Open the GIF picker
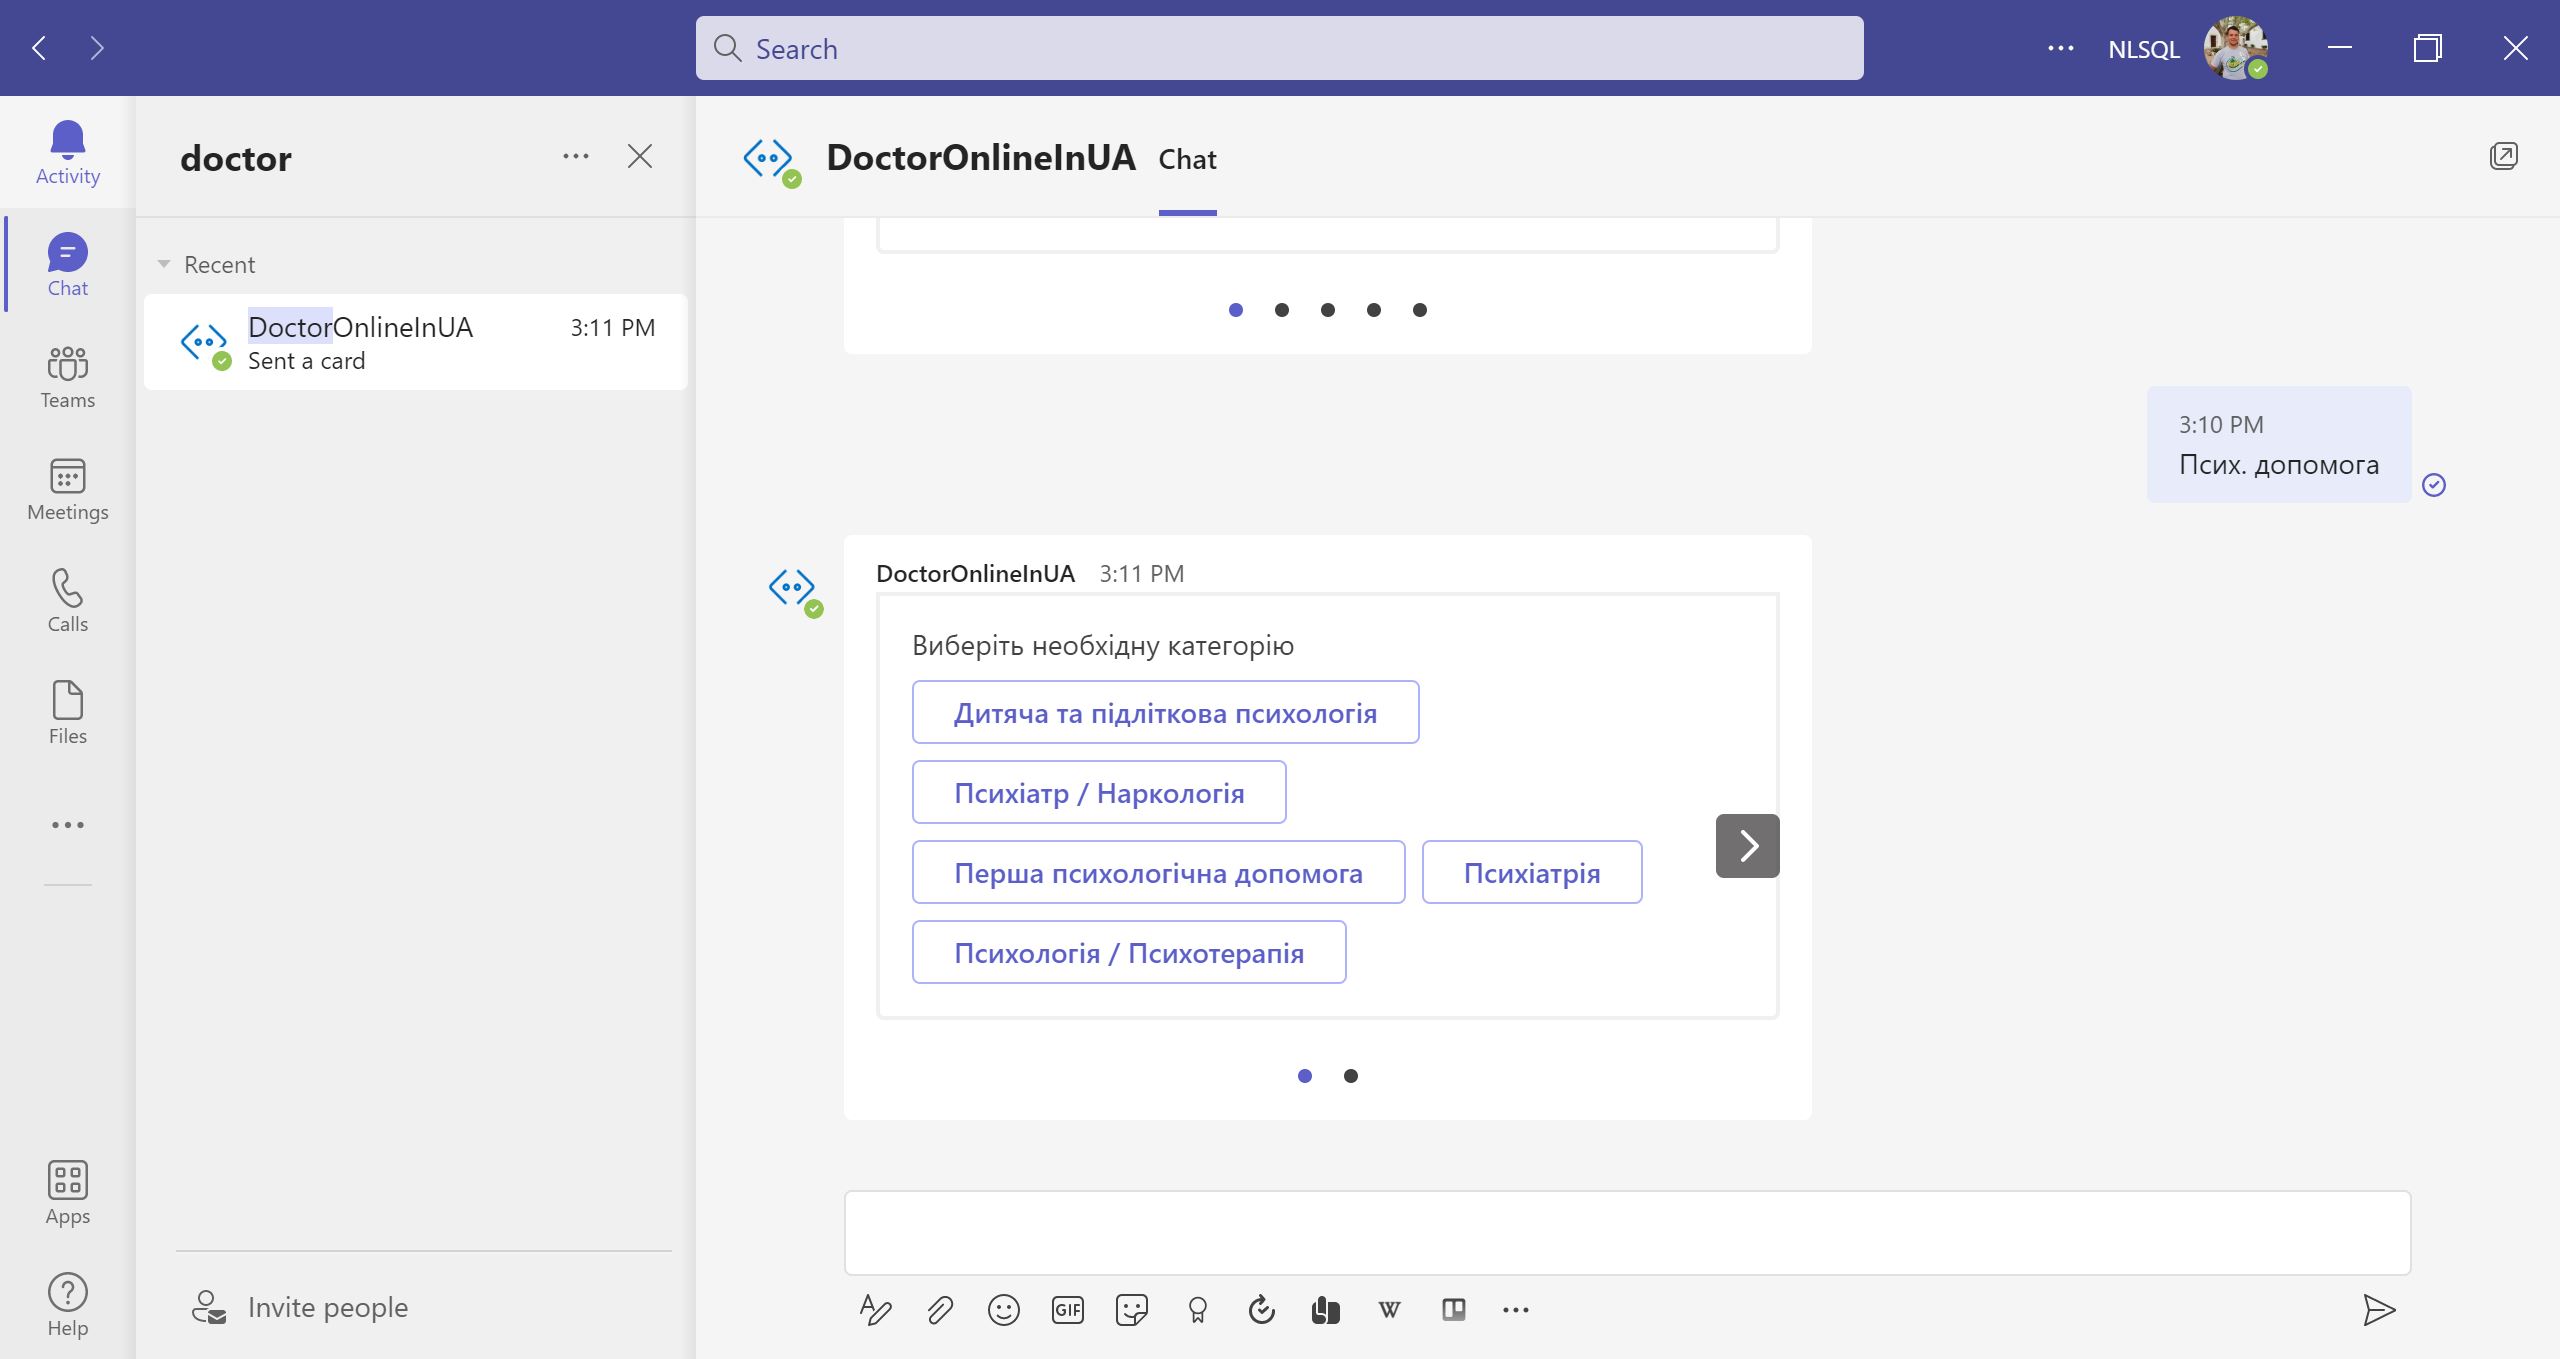This screenshot has width=2560, height=1359. tap(1067, 1310)
